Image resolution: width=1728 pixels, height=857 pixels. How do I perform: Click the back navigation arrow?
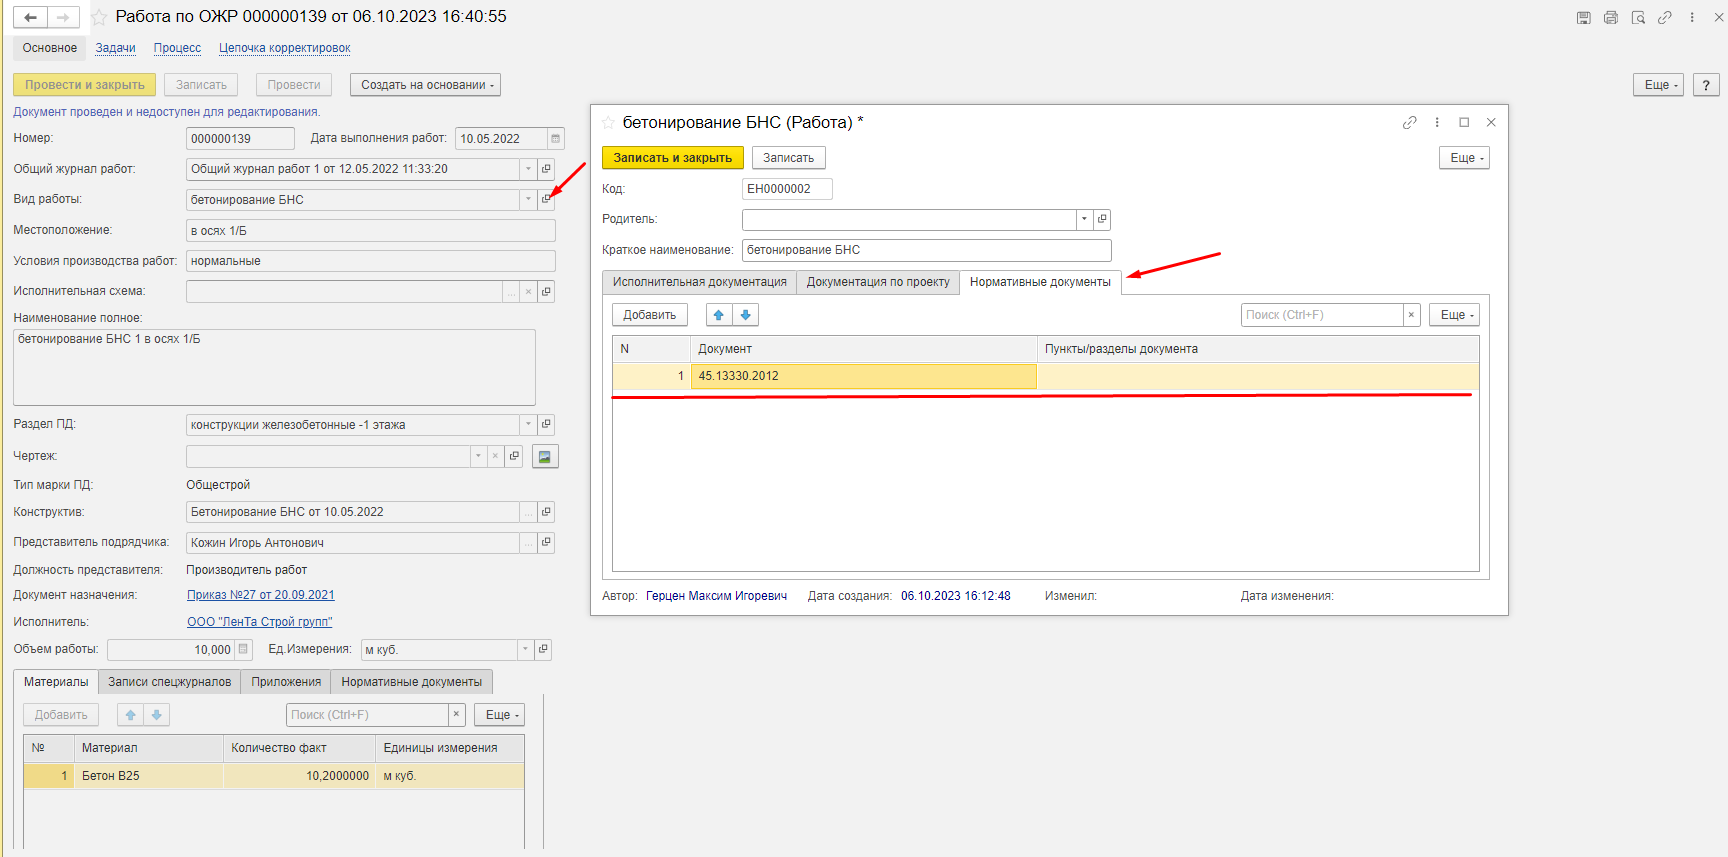pos(30,17)
